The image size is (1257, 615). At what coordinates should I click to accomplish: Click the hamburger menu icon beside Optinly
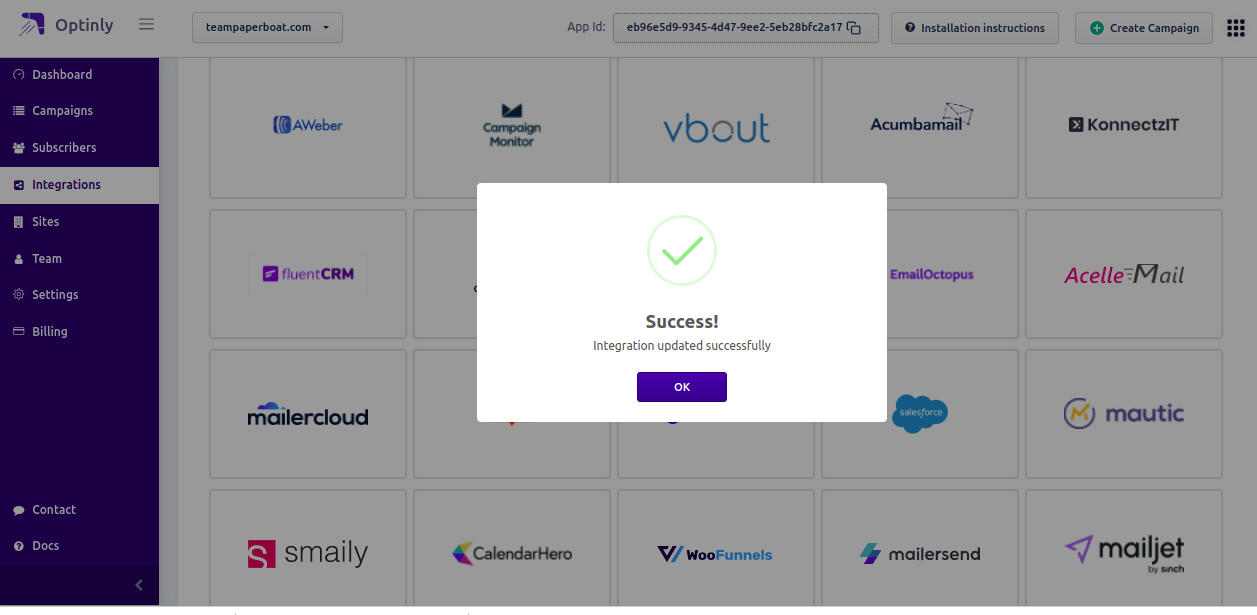pyautogui.click(x=147, y=24)
